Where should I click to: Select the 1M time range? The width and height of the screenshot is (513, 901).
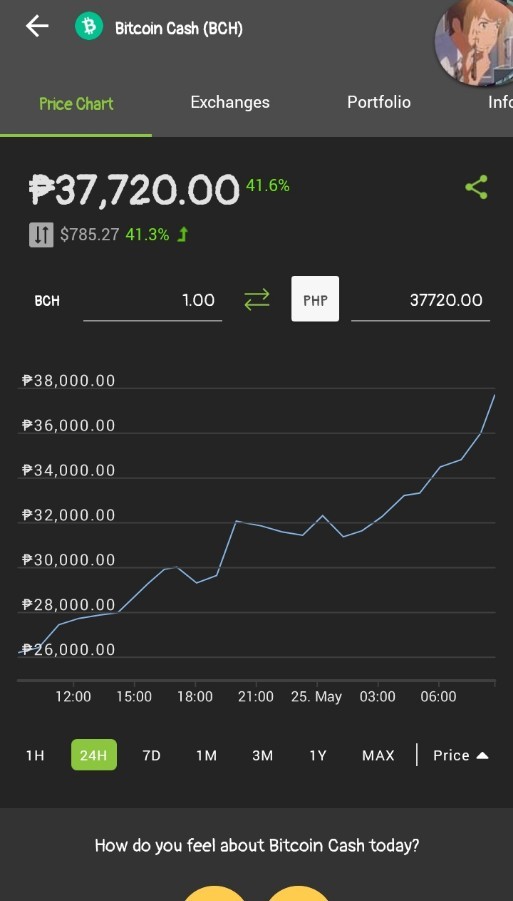206,755
